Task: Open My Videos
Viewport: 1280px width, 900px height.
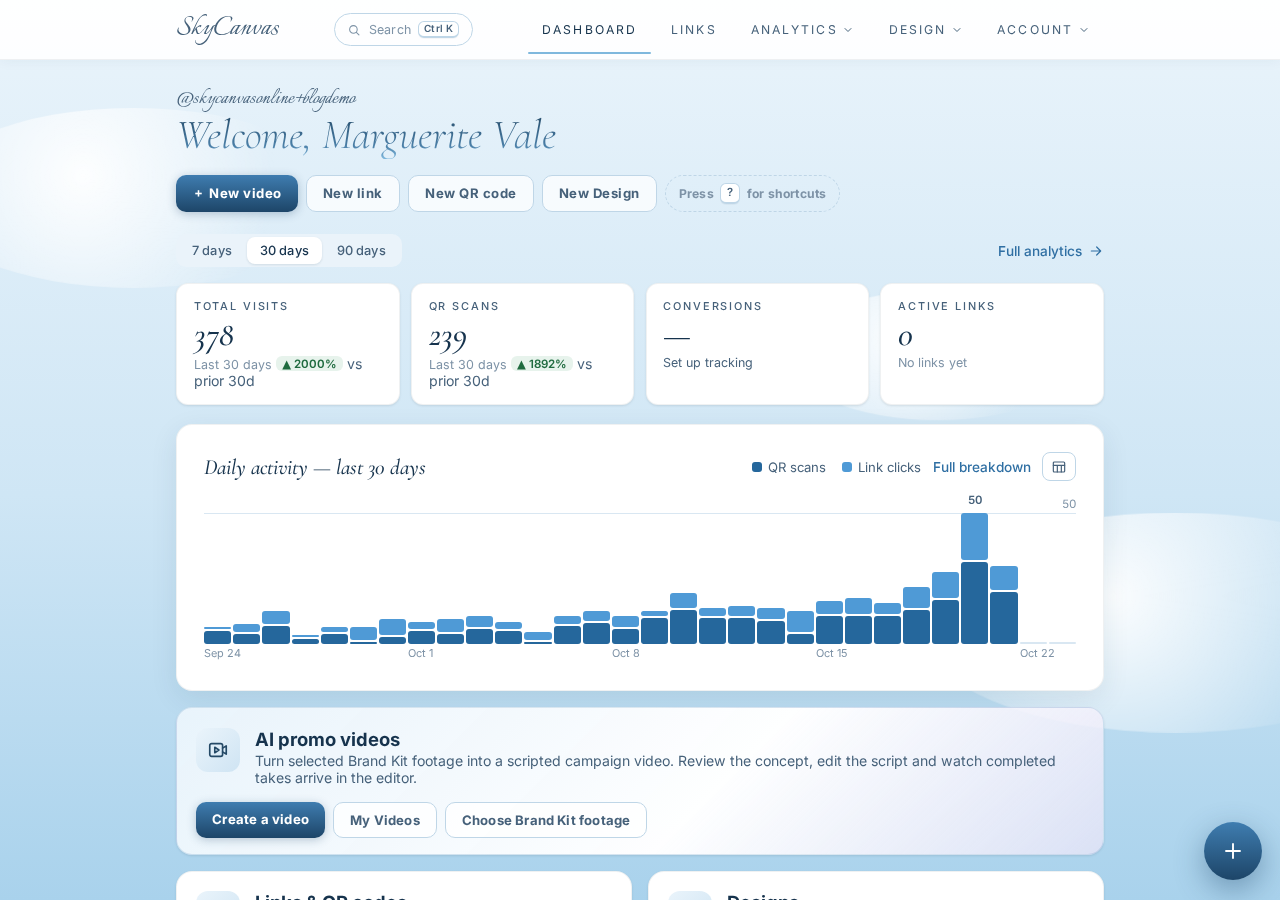Action: pyautogui.click(x=385, y=820)
